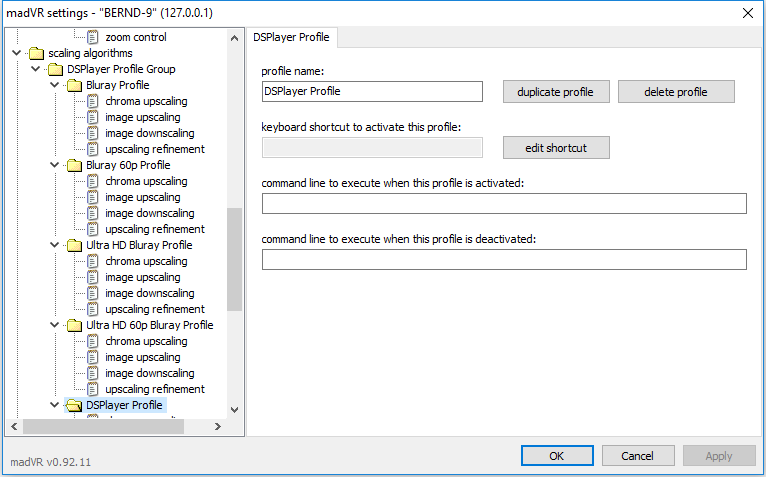
Task: Click the tree vertical scrollbar thumb
Action: tap(234, 260)
